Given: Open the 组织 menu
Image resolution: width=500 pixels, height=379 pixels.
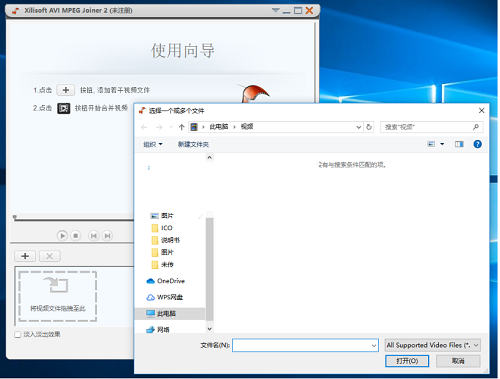Looking at the screenshot, I should coord(153,144).
